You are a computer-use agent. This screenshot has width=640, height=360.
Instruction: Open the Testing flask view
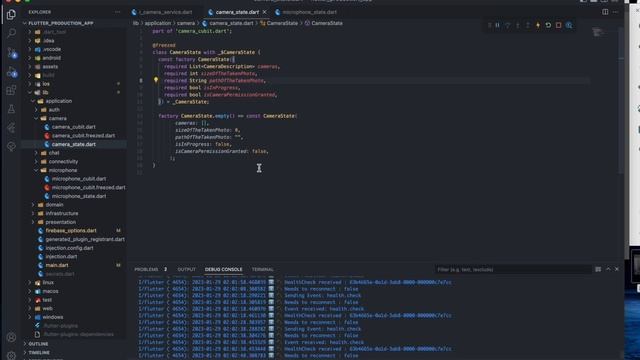[11, 109]
